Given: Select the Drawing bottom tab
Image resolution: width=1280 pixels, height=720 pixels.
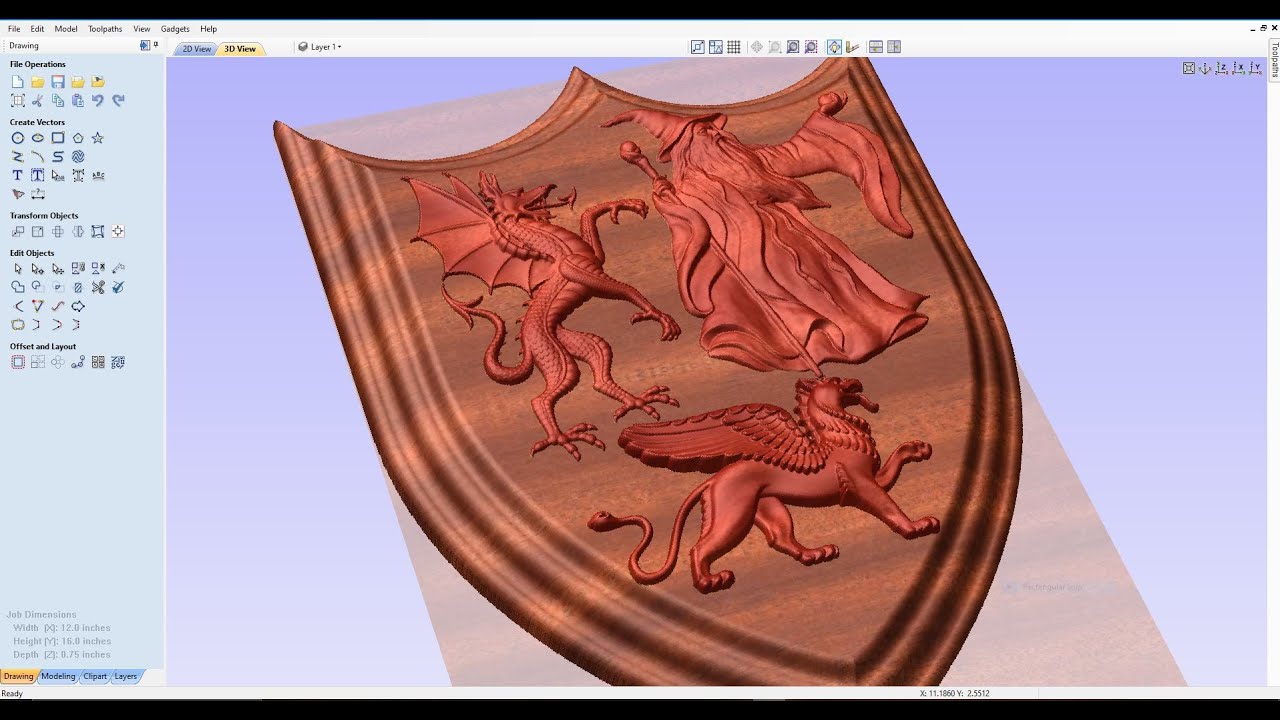Looking at the screenshot, I should [18, 676].
